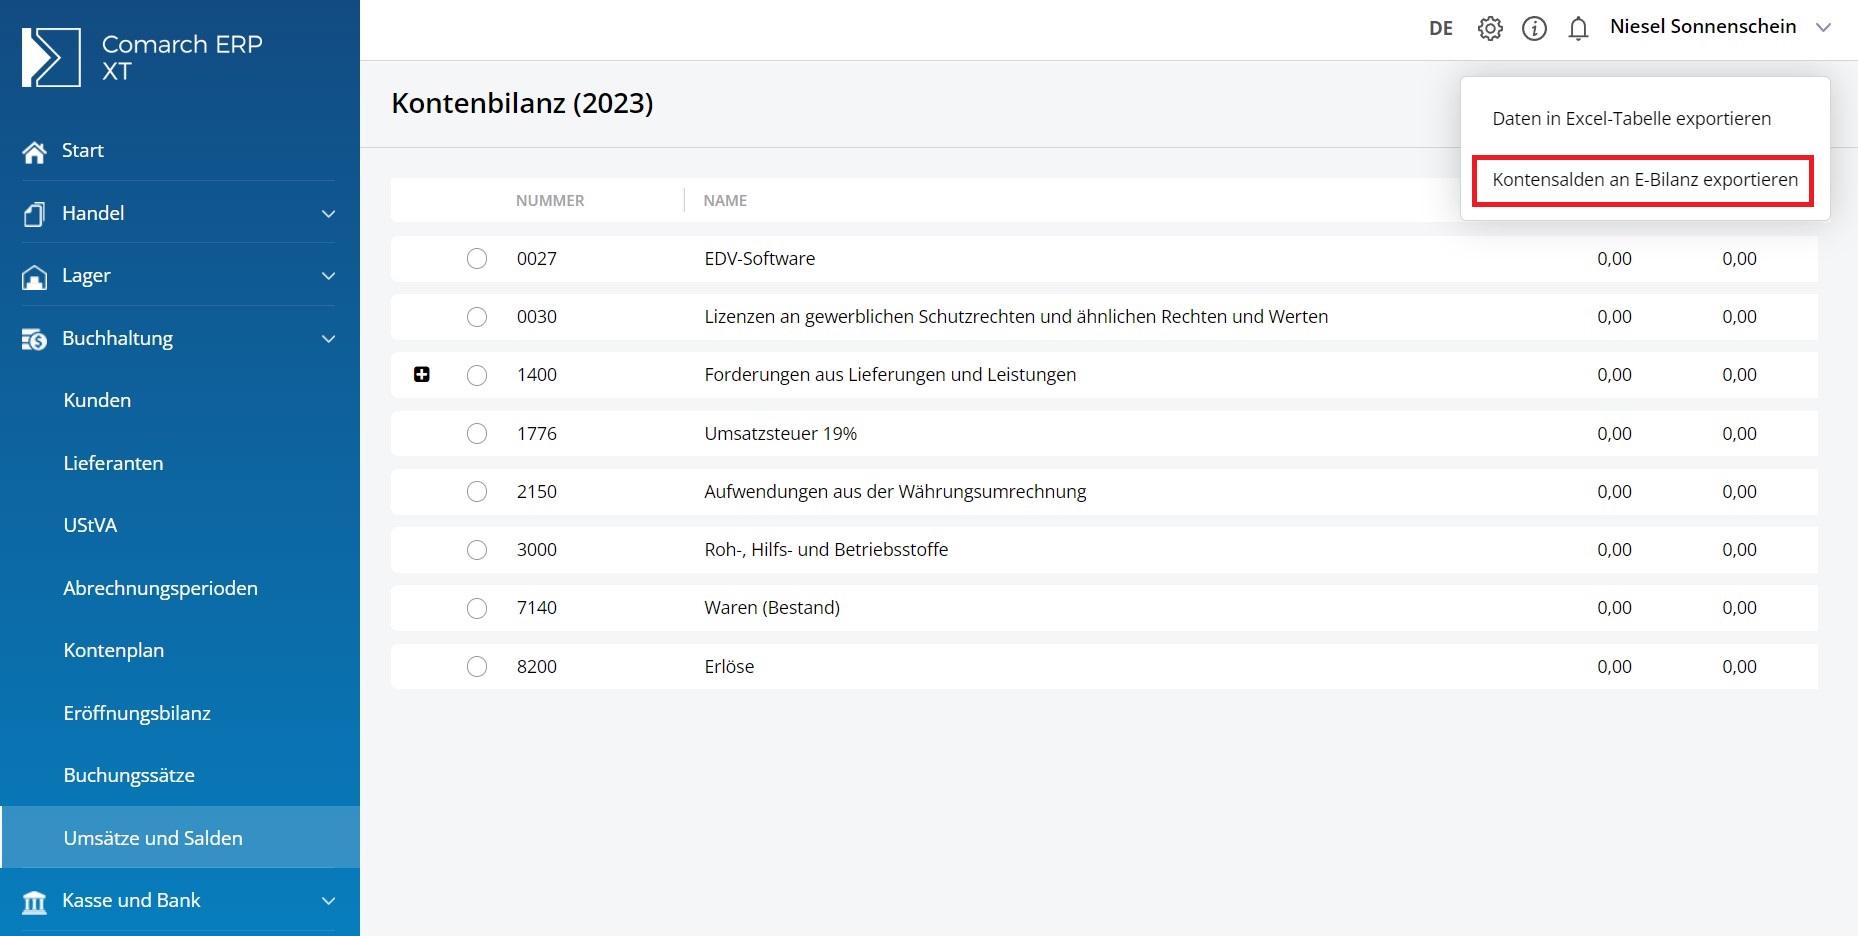Click the Lizenzen an gewerblichen Schutzrechten row text
Screen dimensions: 1858x936
(x=1016, y=316)
